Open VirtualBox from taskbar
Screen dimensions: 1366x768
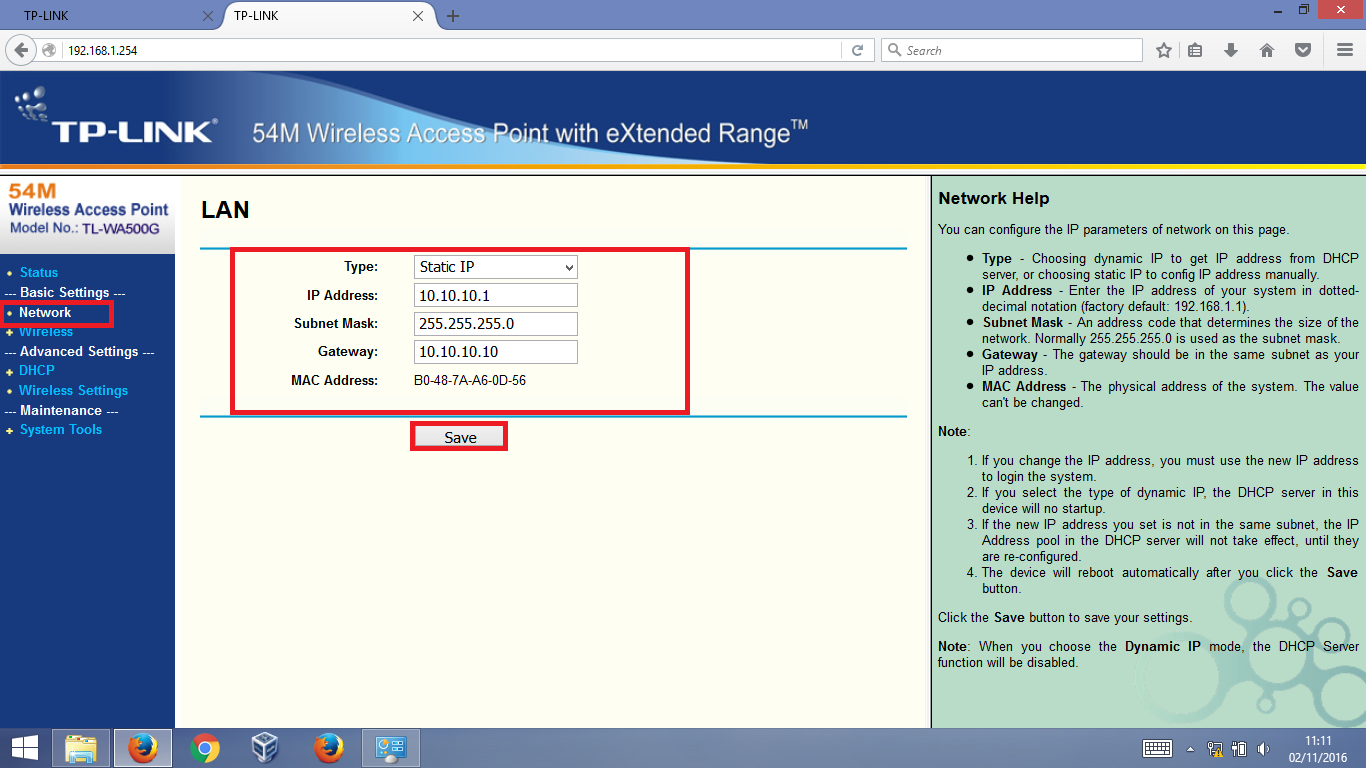pyautogui.click(x=265, y=748)
